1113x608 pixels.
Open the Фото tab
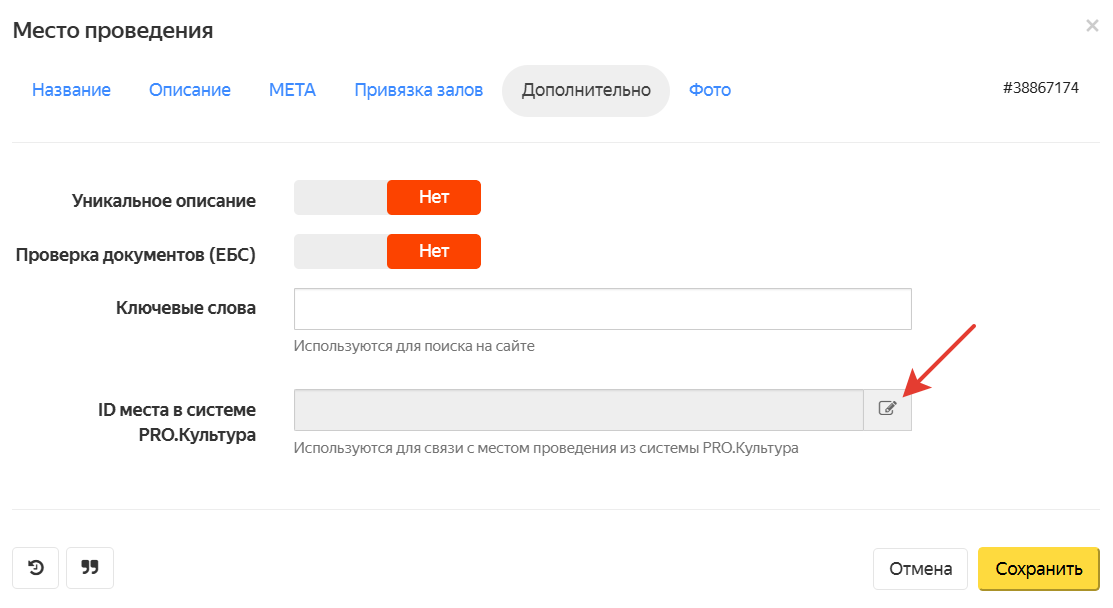[710, 90]
